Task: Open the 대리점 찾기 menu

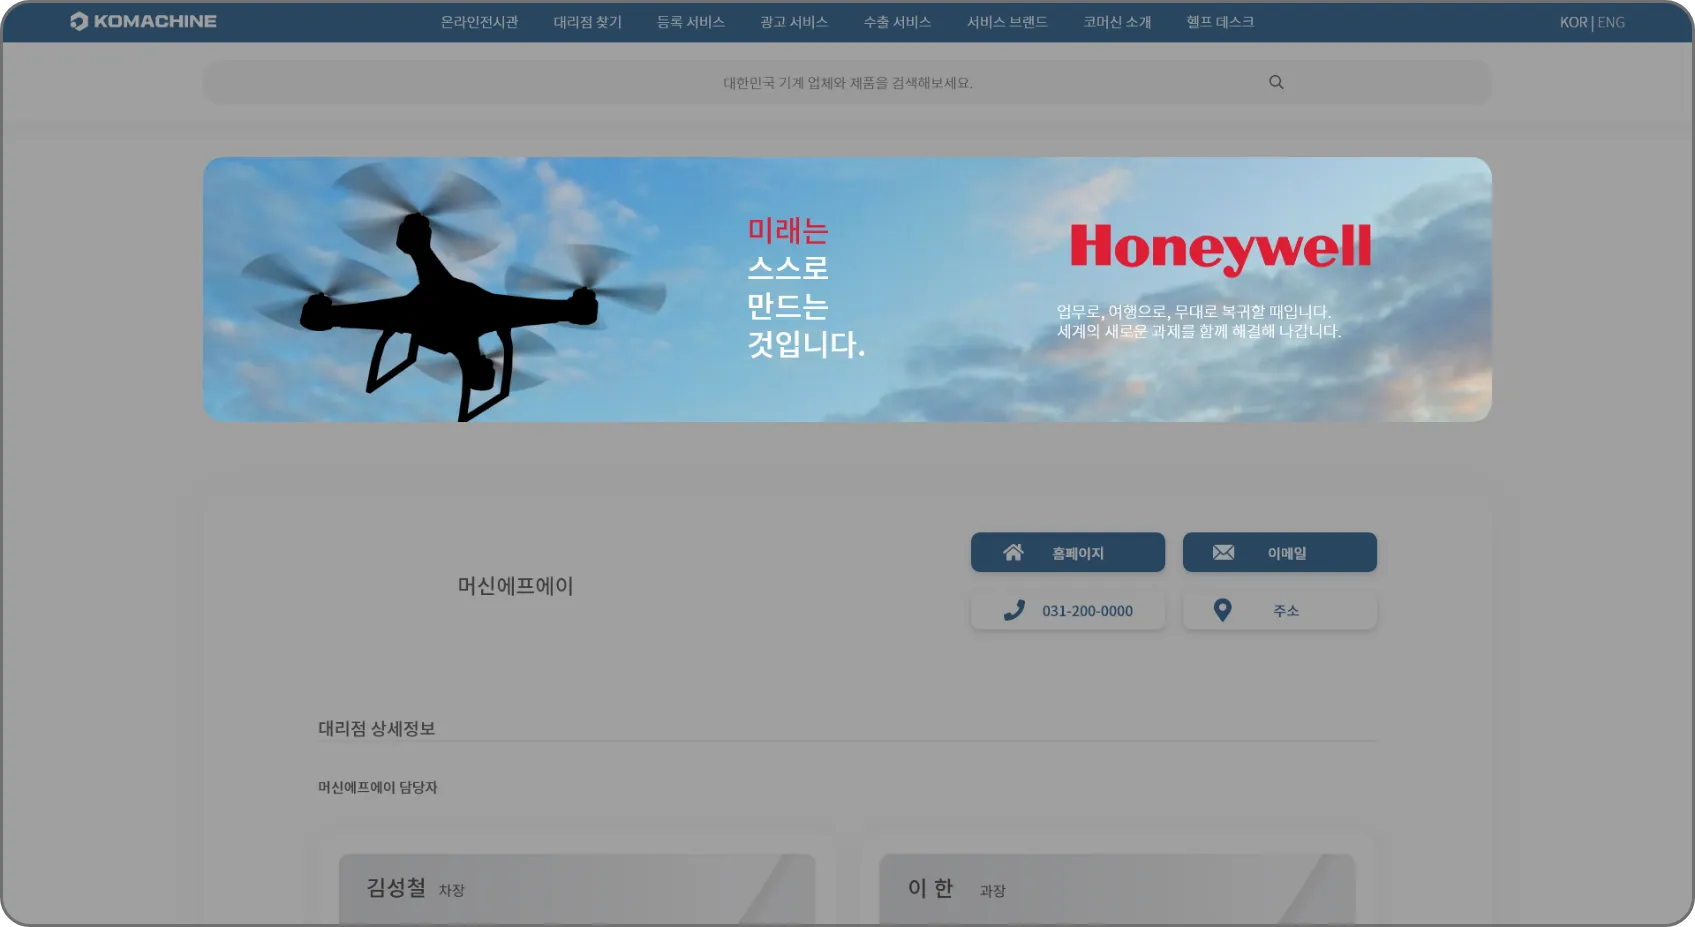Action: [587, 22]
